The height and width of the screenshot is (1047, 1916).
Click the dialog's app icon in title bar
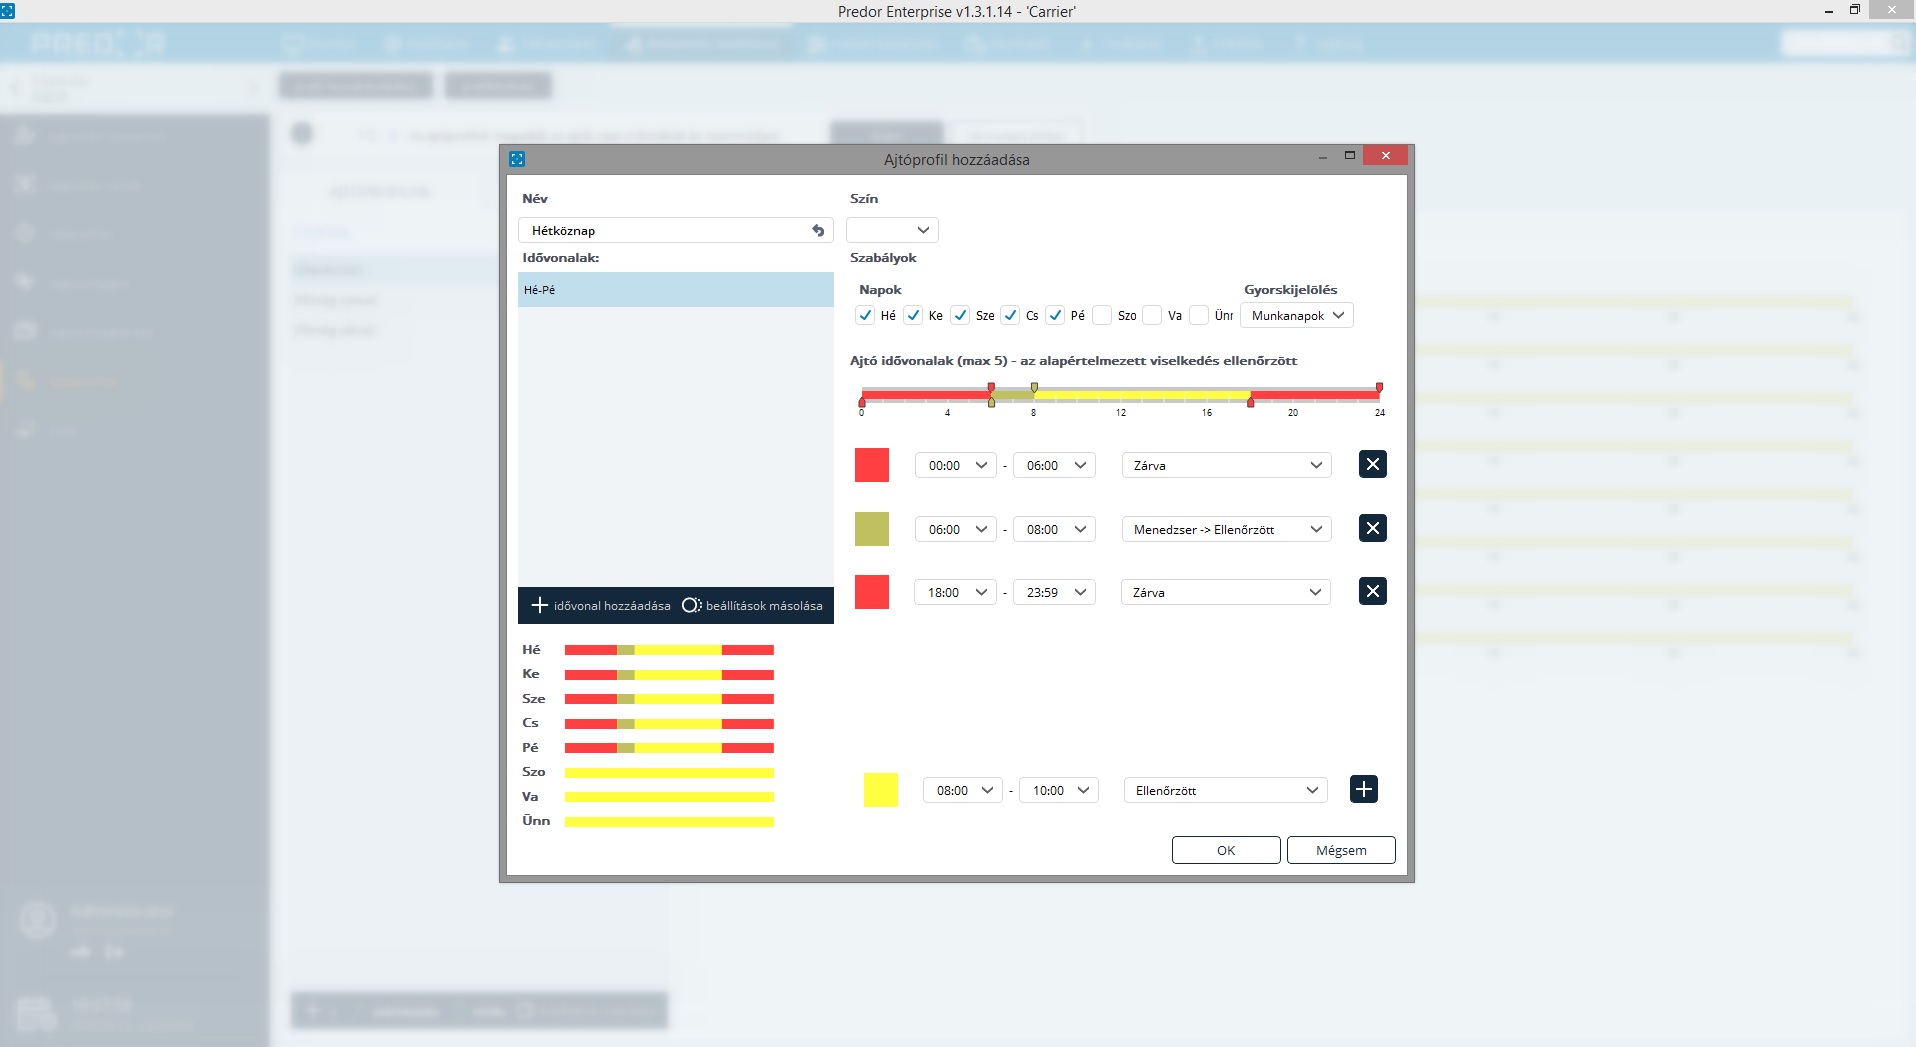(x=517, y=159)
